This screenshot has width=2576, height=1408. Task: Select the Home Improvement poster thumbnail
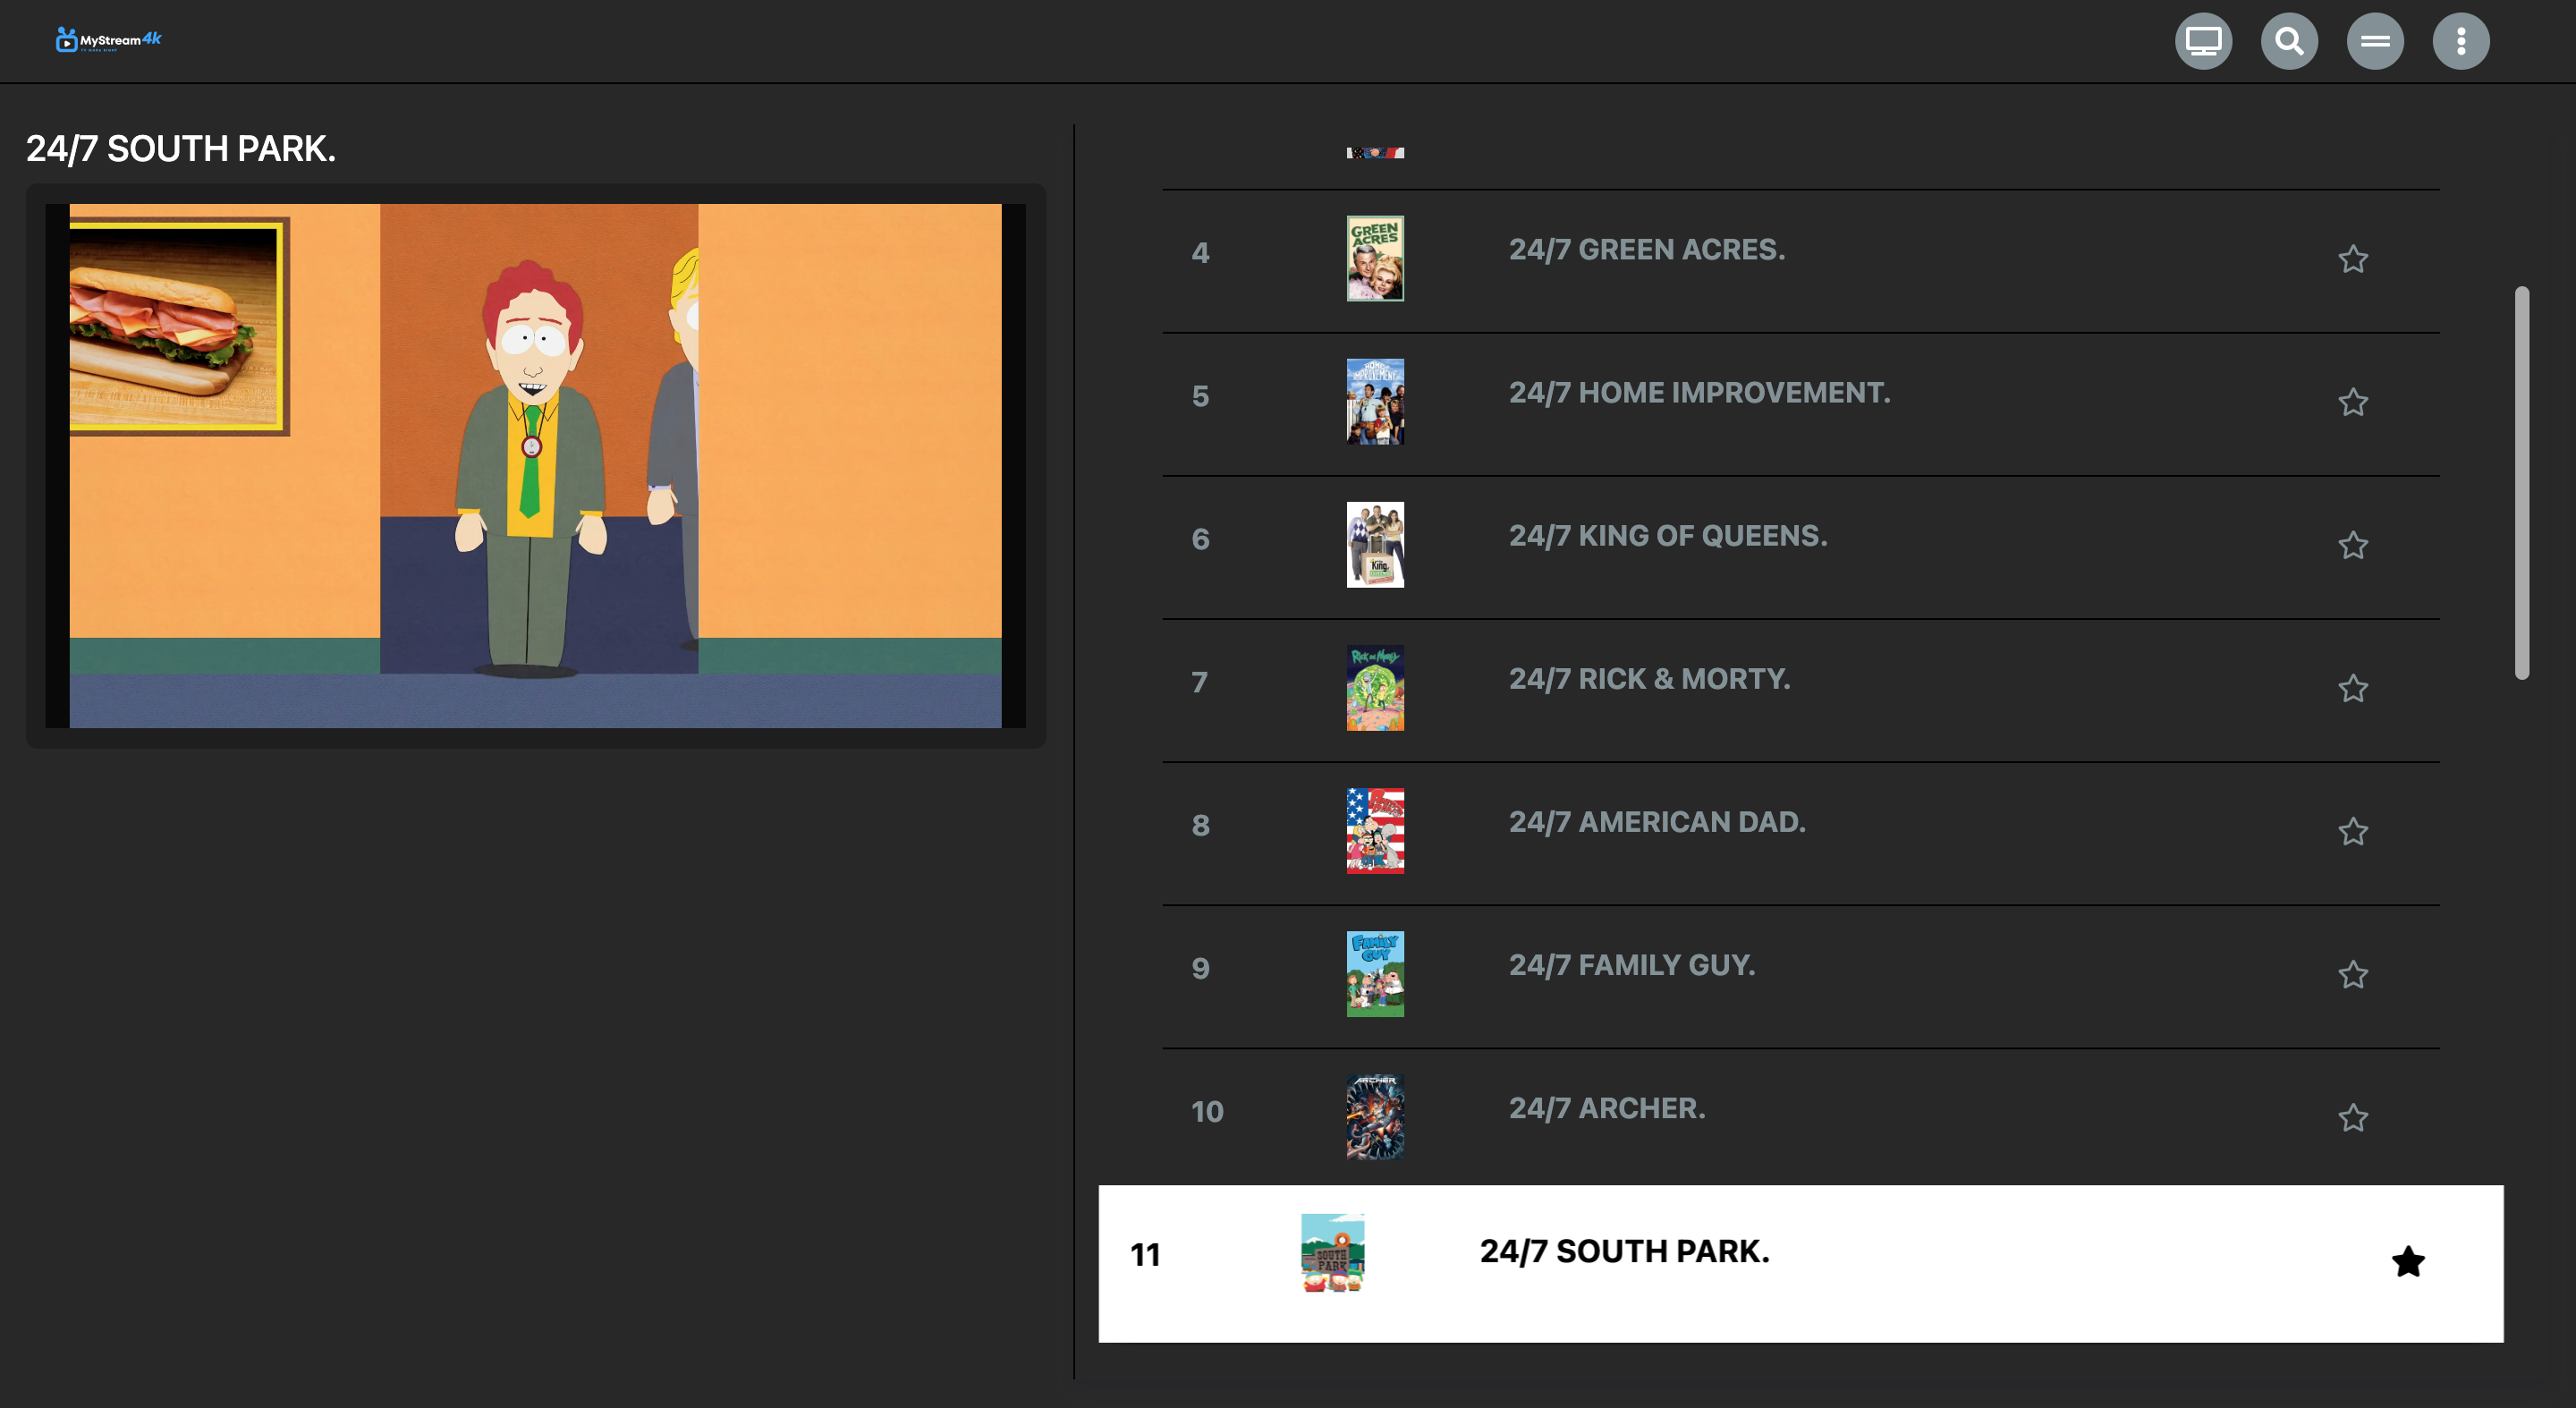[1375, 401]
